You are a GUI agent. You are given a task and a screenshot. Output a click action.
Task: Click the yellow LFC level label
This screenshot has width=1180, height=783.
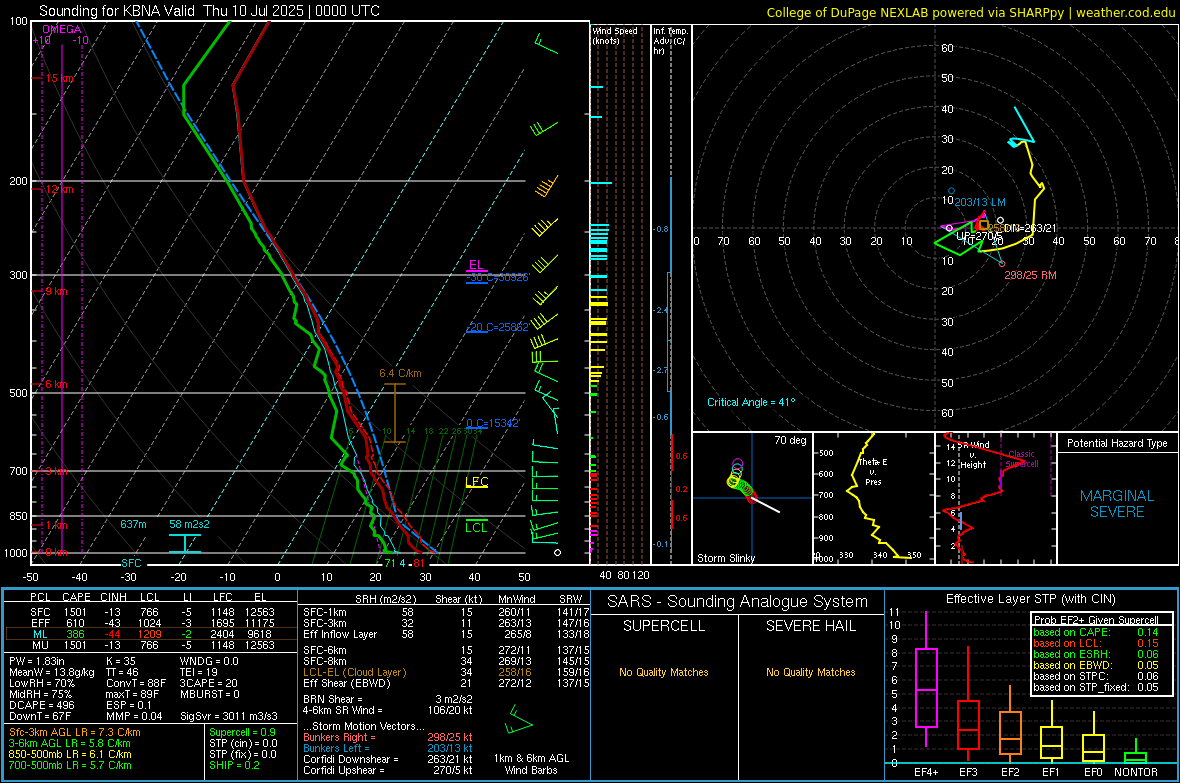pos(476,482)
